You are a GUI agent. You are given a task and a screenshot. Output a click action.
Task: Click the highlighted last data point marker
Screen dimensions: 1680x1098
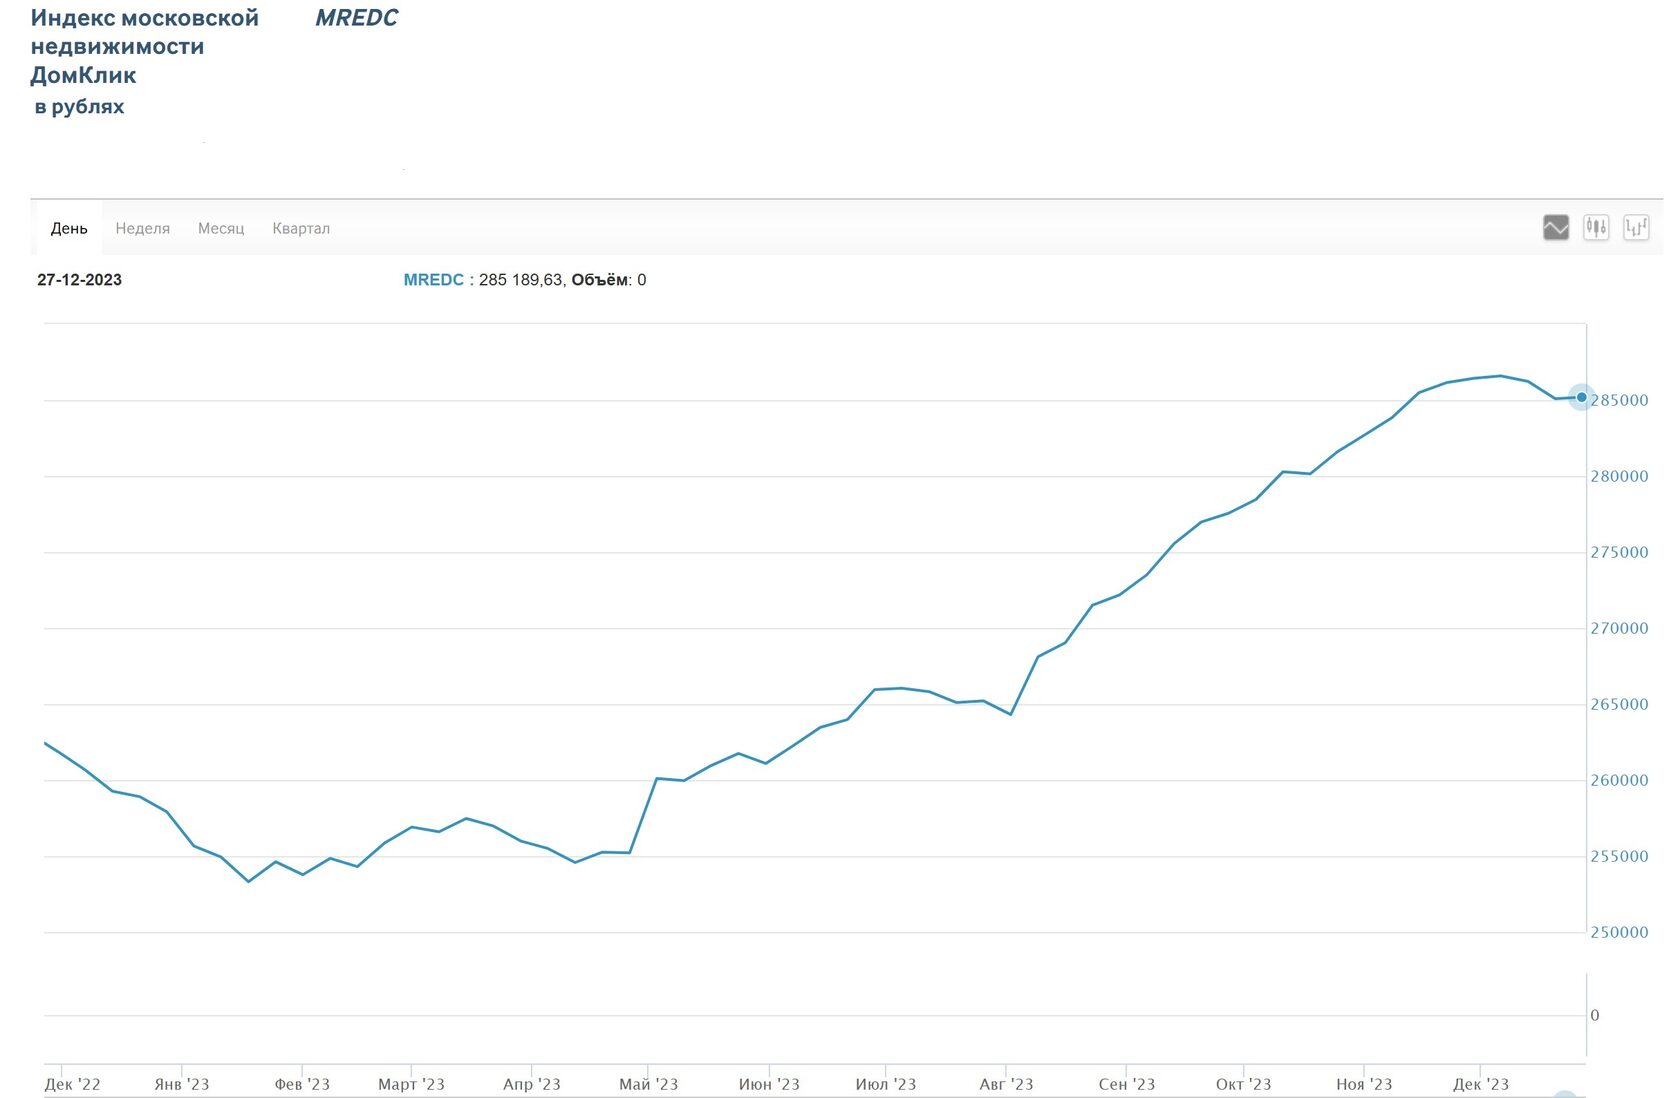click(1581, 397)
